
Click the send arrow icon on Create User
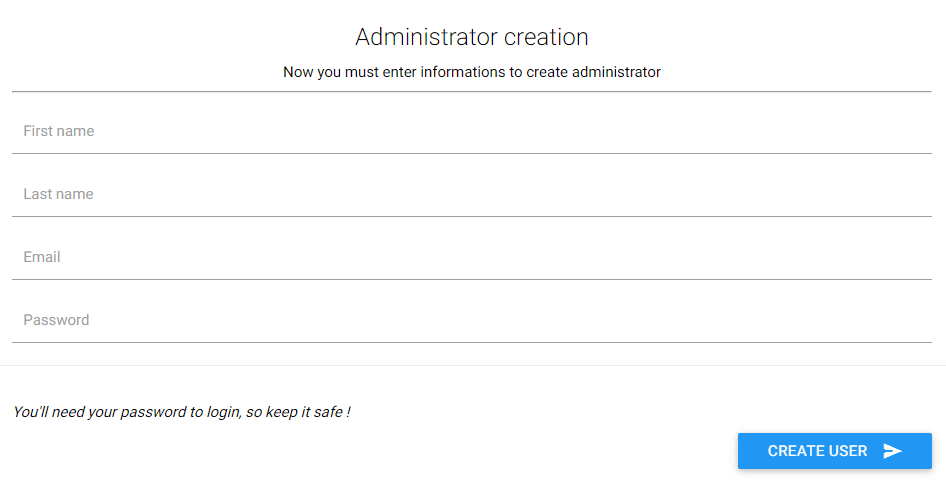892,451
